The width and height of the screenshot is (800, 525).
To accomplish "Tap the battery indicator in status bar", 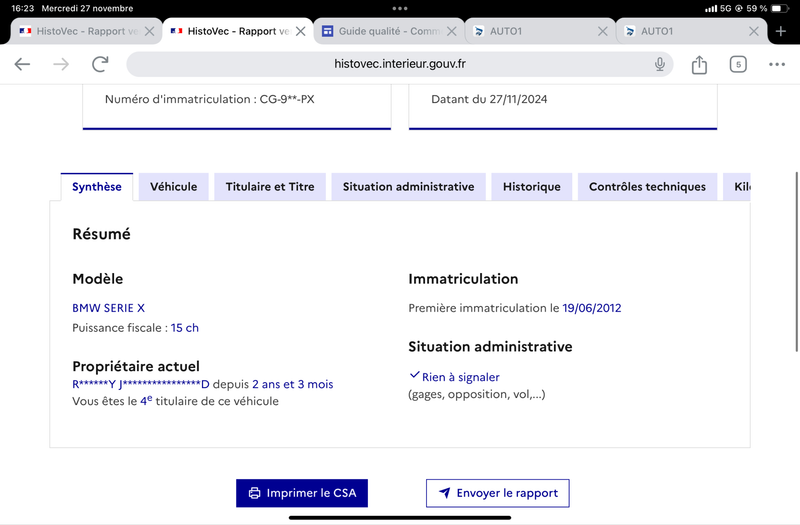I will pyautogui.click(x=779, y=8).
